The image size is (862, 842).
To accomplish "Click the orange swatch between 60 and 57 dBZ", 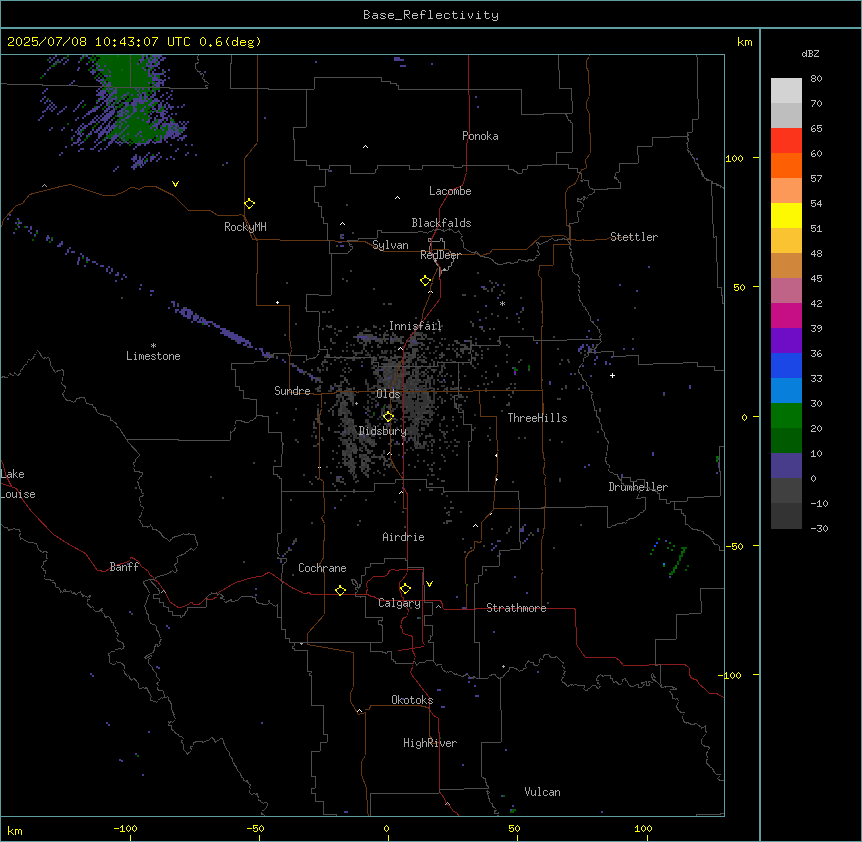I will 786,165.
